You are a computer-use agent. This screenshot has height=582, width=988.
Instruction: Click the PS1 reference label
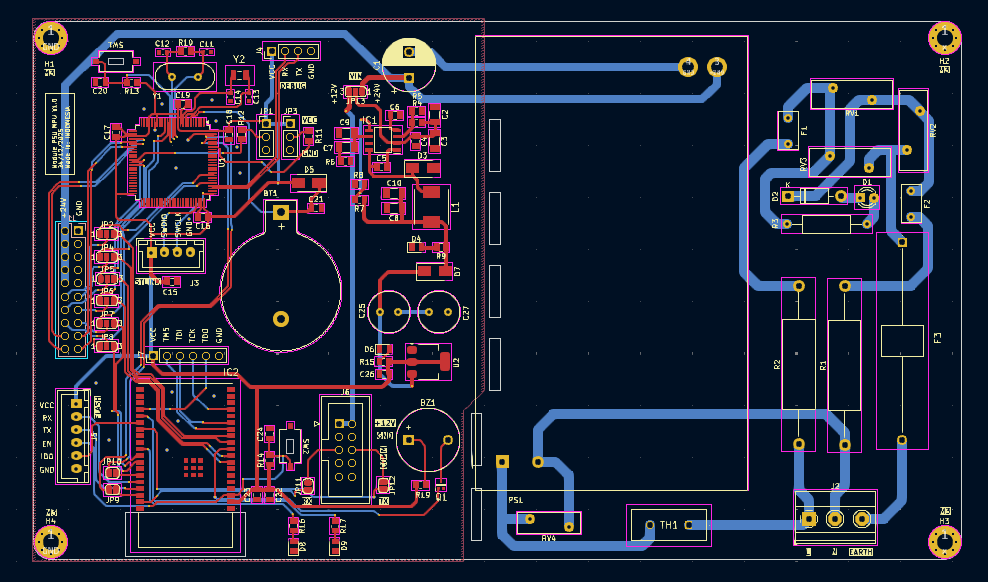click(515, 500)
